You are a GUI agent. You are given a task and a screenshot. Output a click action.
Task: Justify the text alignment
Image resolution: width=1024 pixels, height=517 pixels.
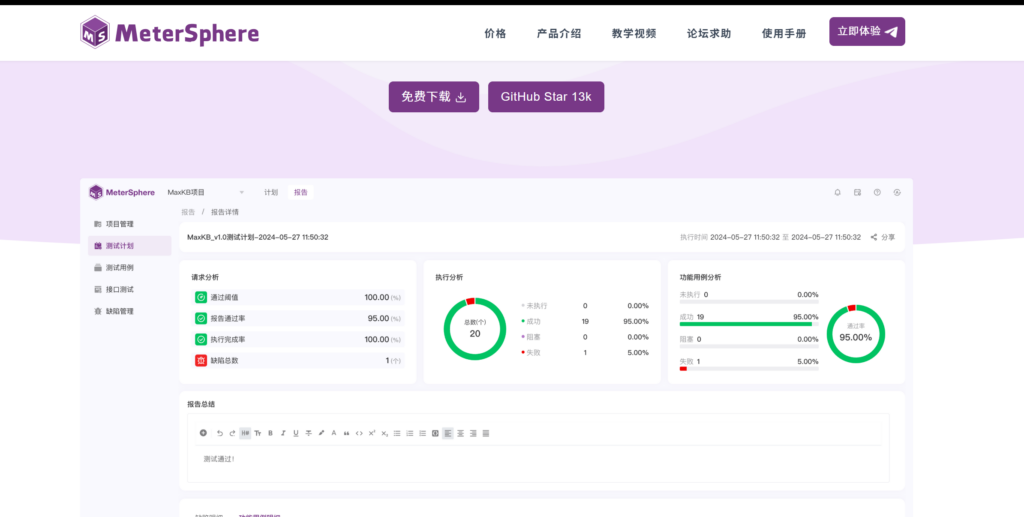pyautogui.click(x=486, y=433)
